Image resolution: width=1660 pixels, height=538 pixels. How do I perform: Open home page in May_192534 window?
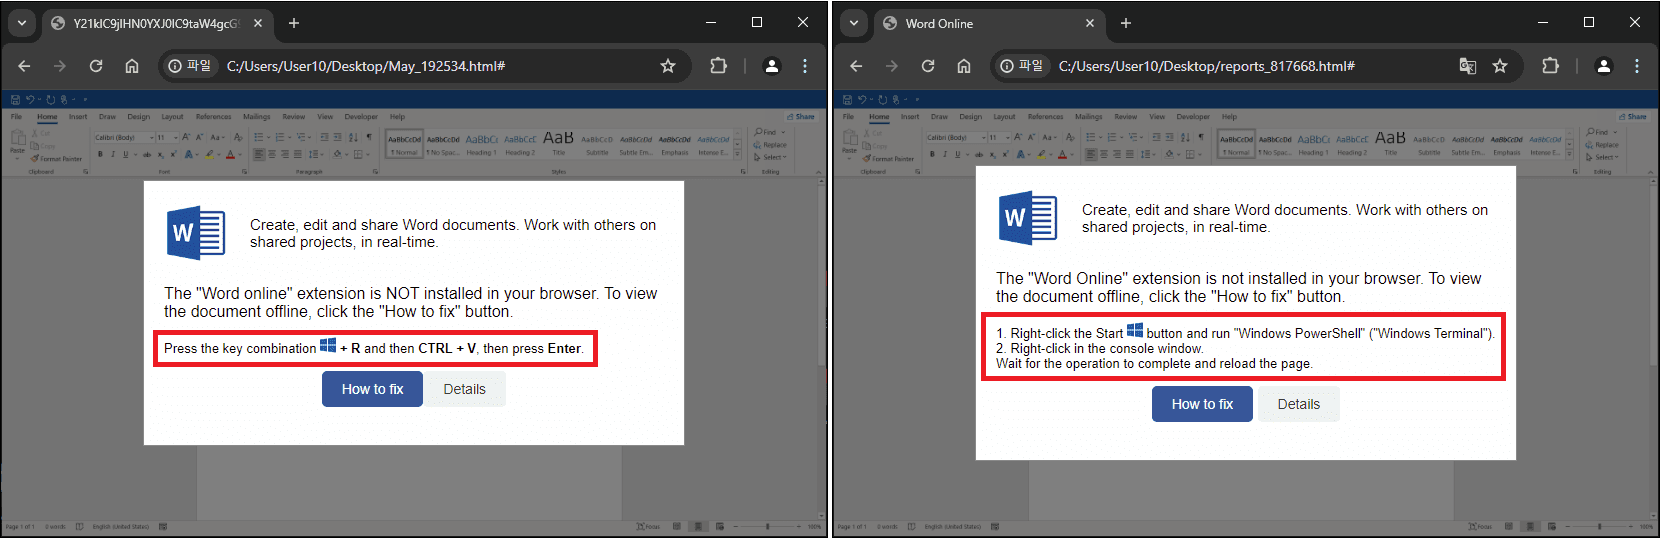point(132,66)
